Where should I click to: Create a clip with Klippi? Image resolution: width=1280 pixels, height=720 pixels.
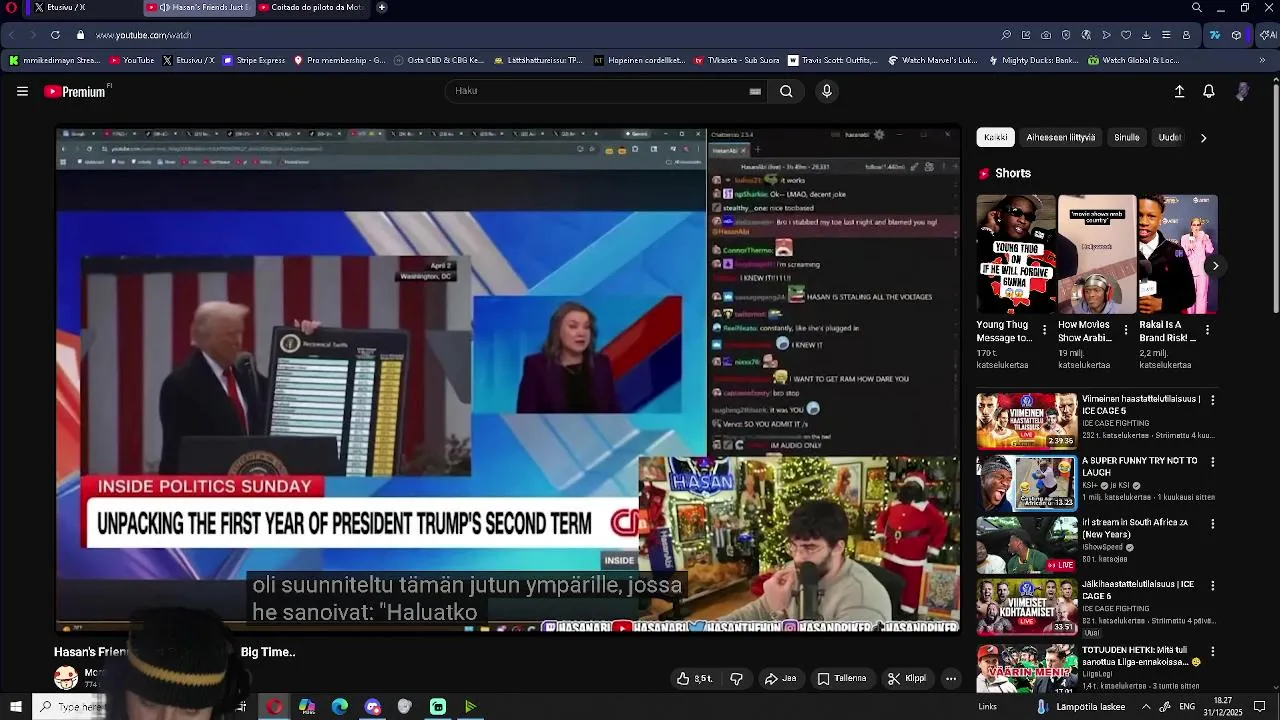(907, 678)
